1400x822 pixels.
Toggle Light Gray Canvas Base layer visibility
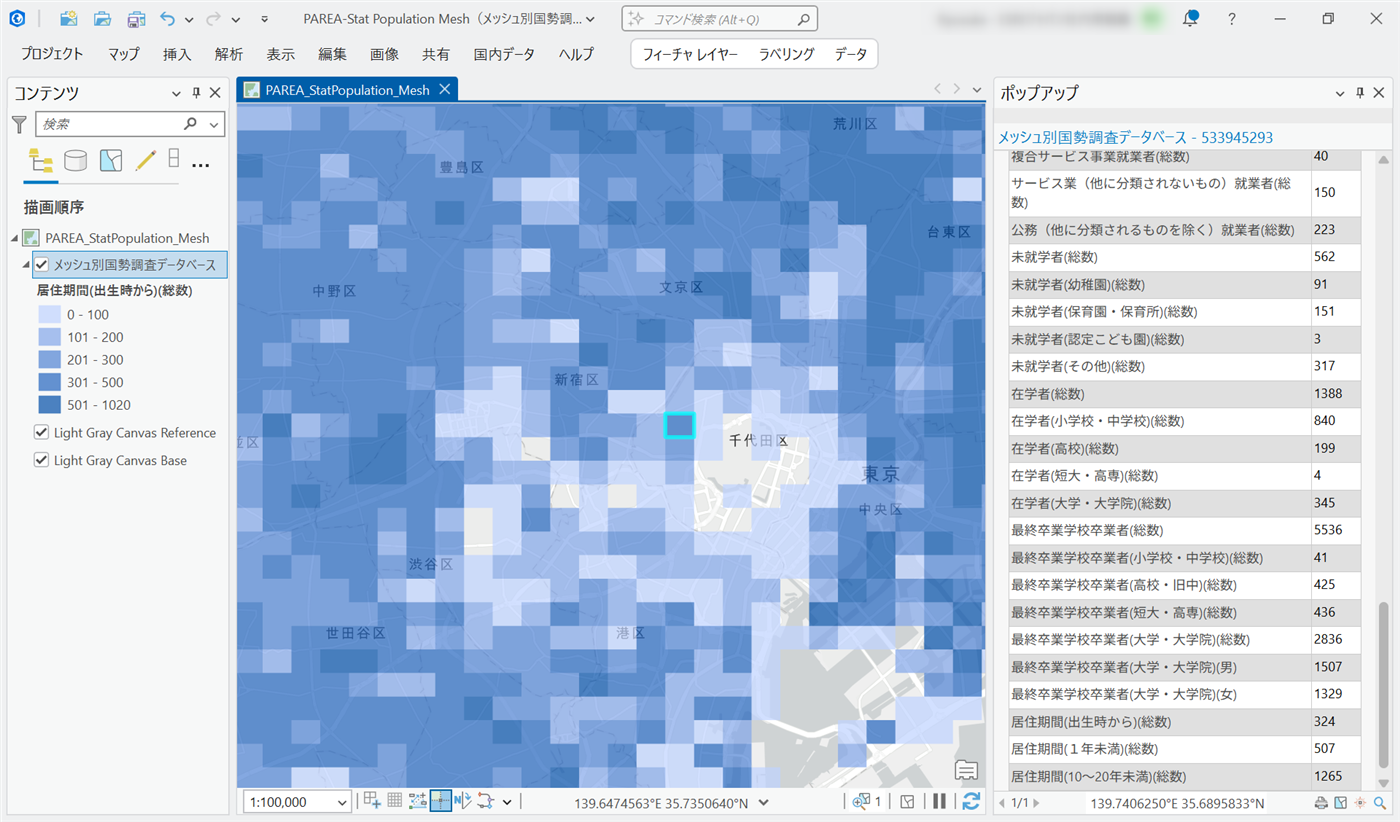(x=42, y=461)
